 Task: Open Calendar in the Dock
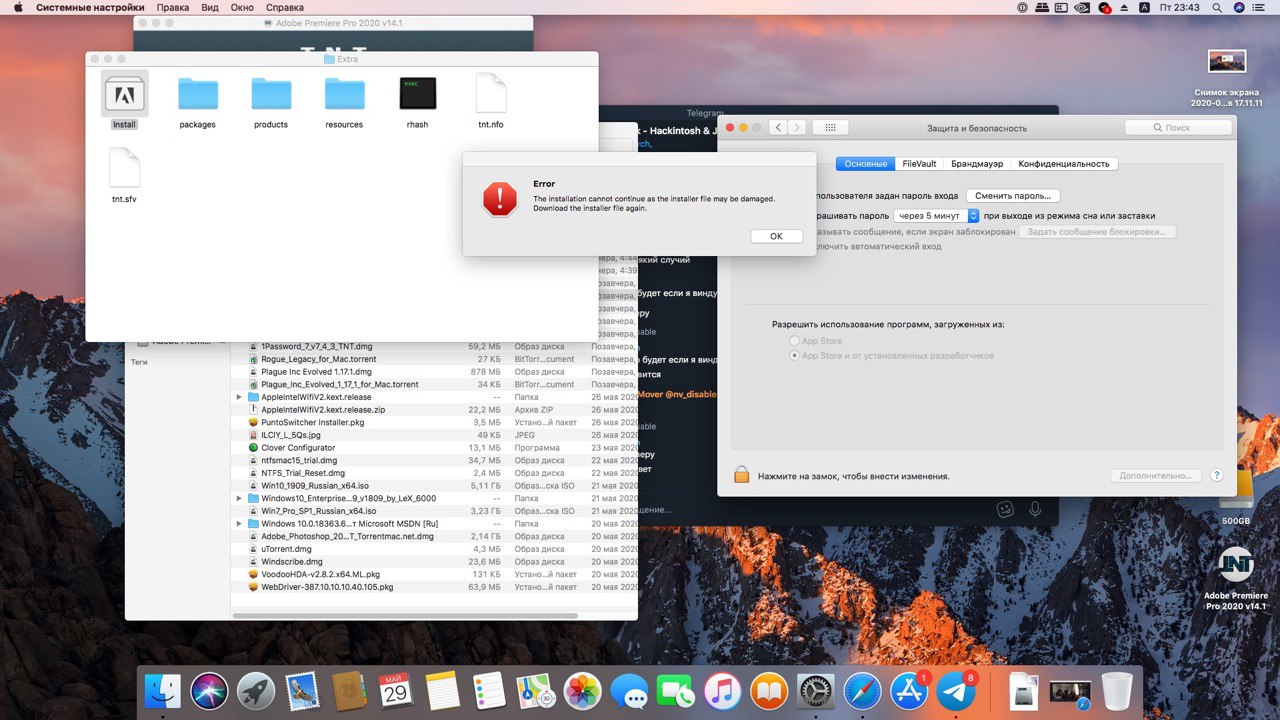tap(396, 691)
